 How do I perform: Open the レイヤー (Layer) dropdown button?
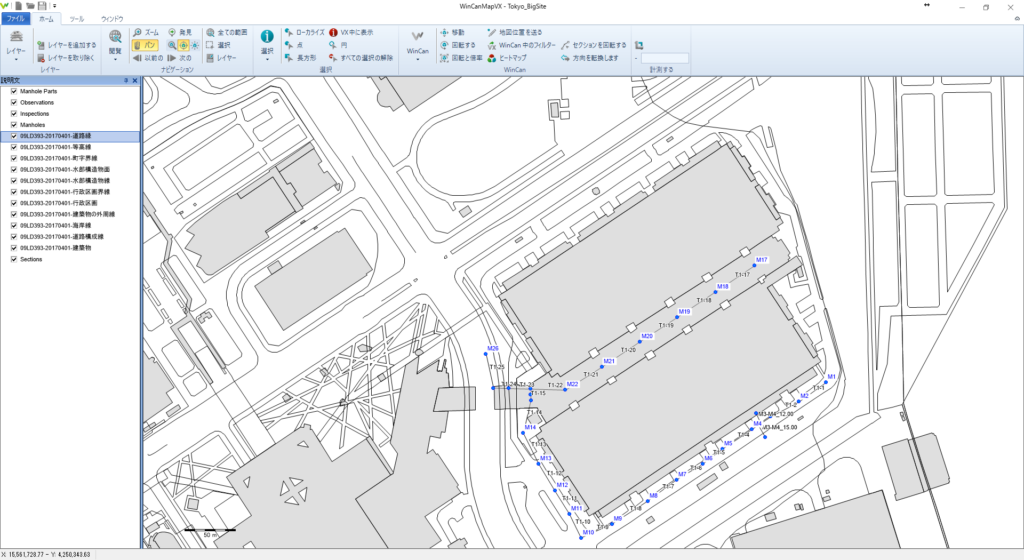[x=16, y=45]
